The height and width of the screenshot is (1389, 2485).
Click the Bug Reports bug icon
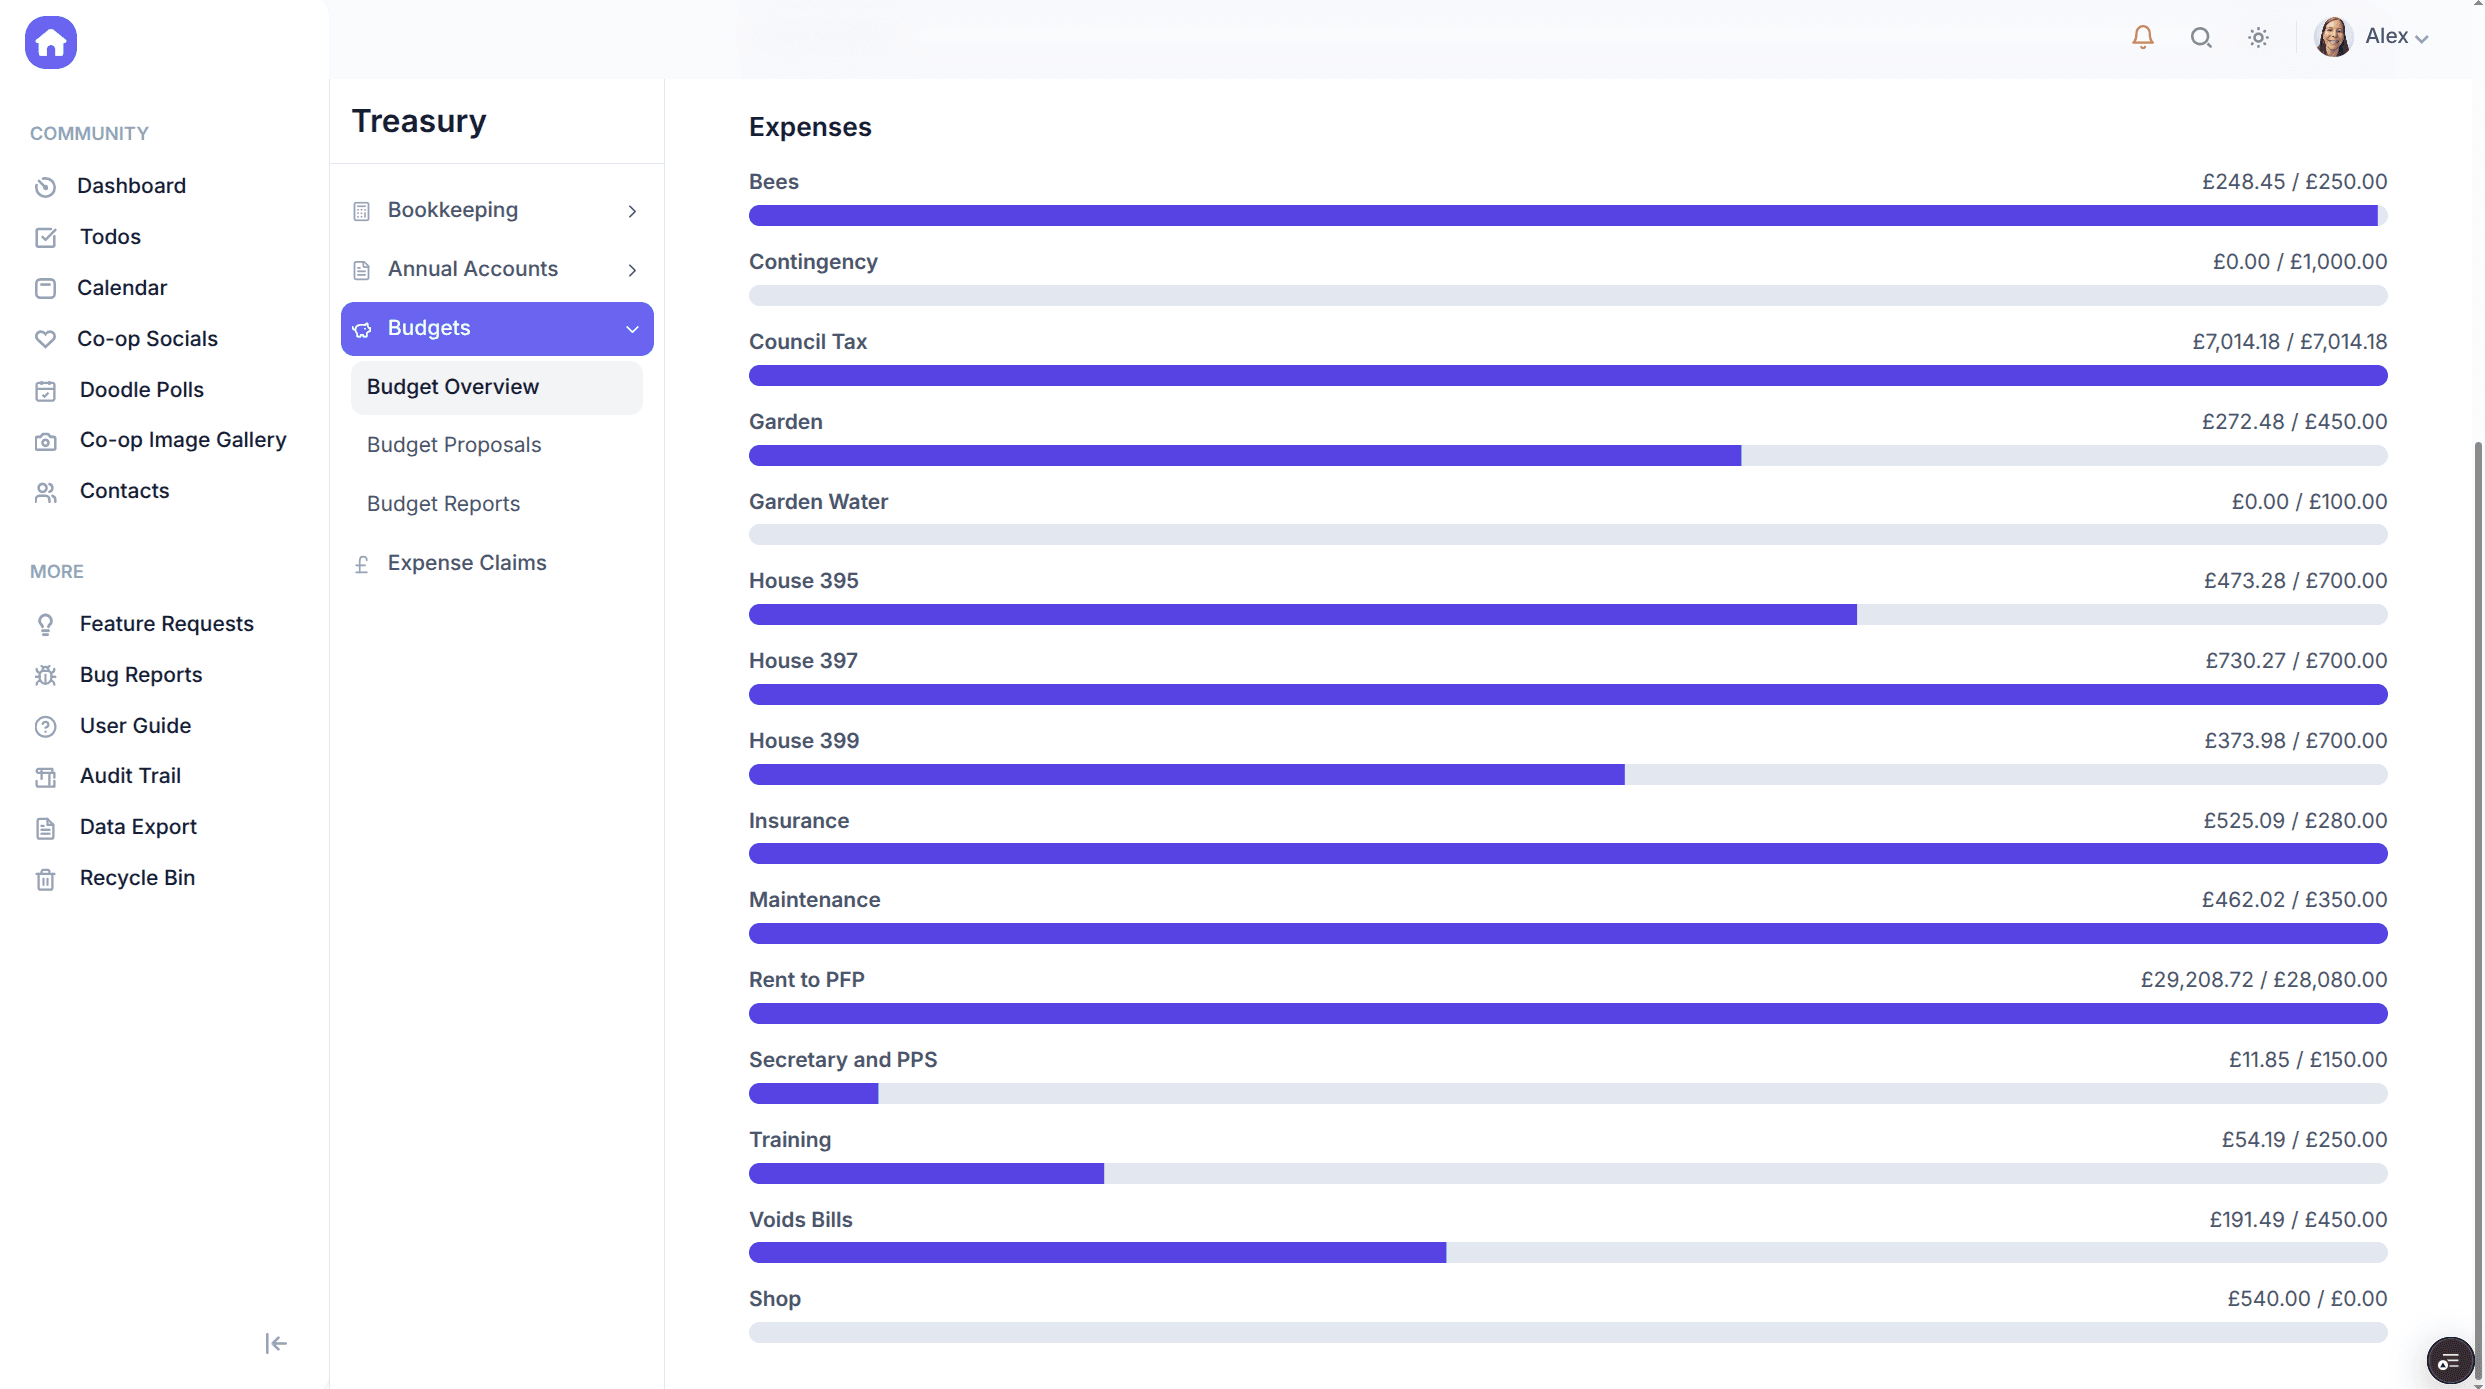coord(46,675)
